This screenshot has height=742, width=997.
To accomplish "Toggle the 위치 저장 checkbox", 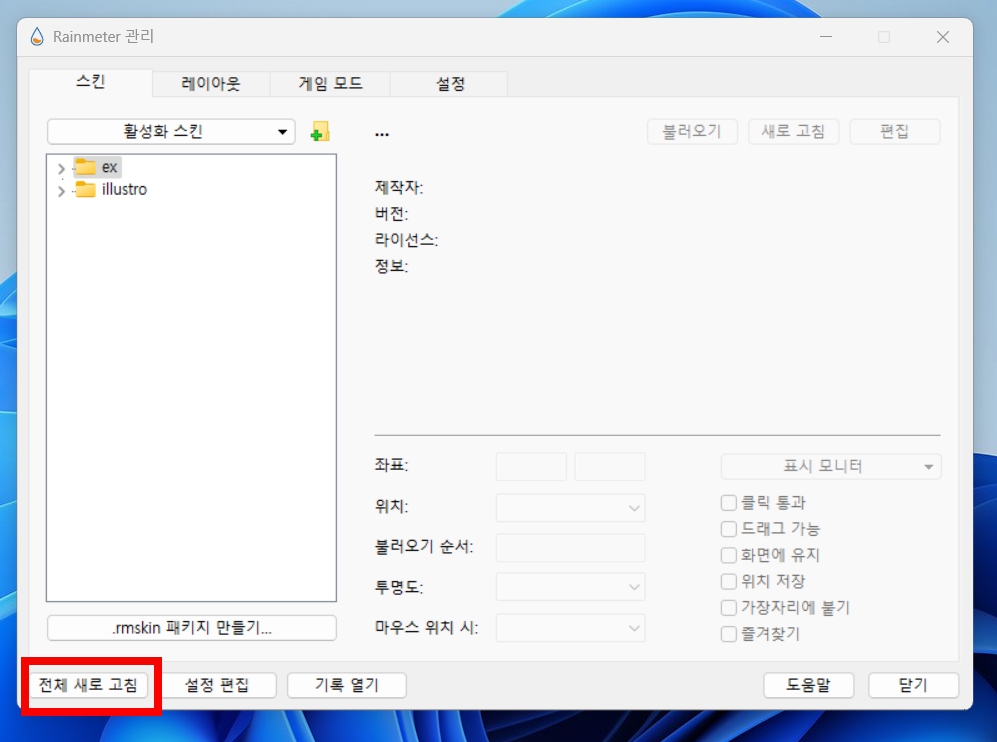I will click(729, 581).
